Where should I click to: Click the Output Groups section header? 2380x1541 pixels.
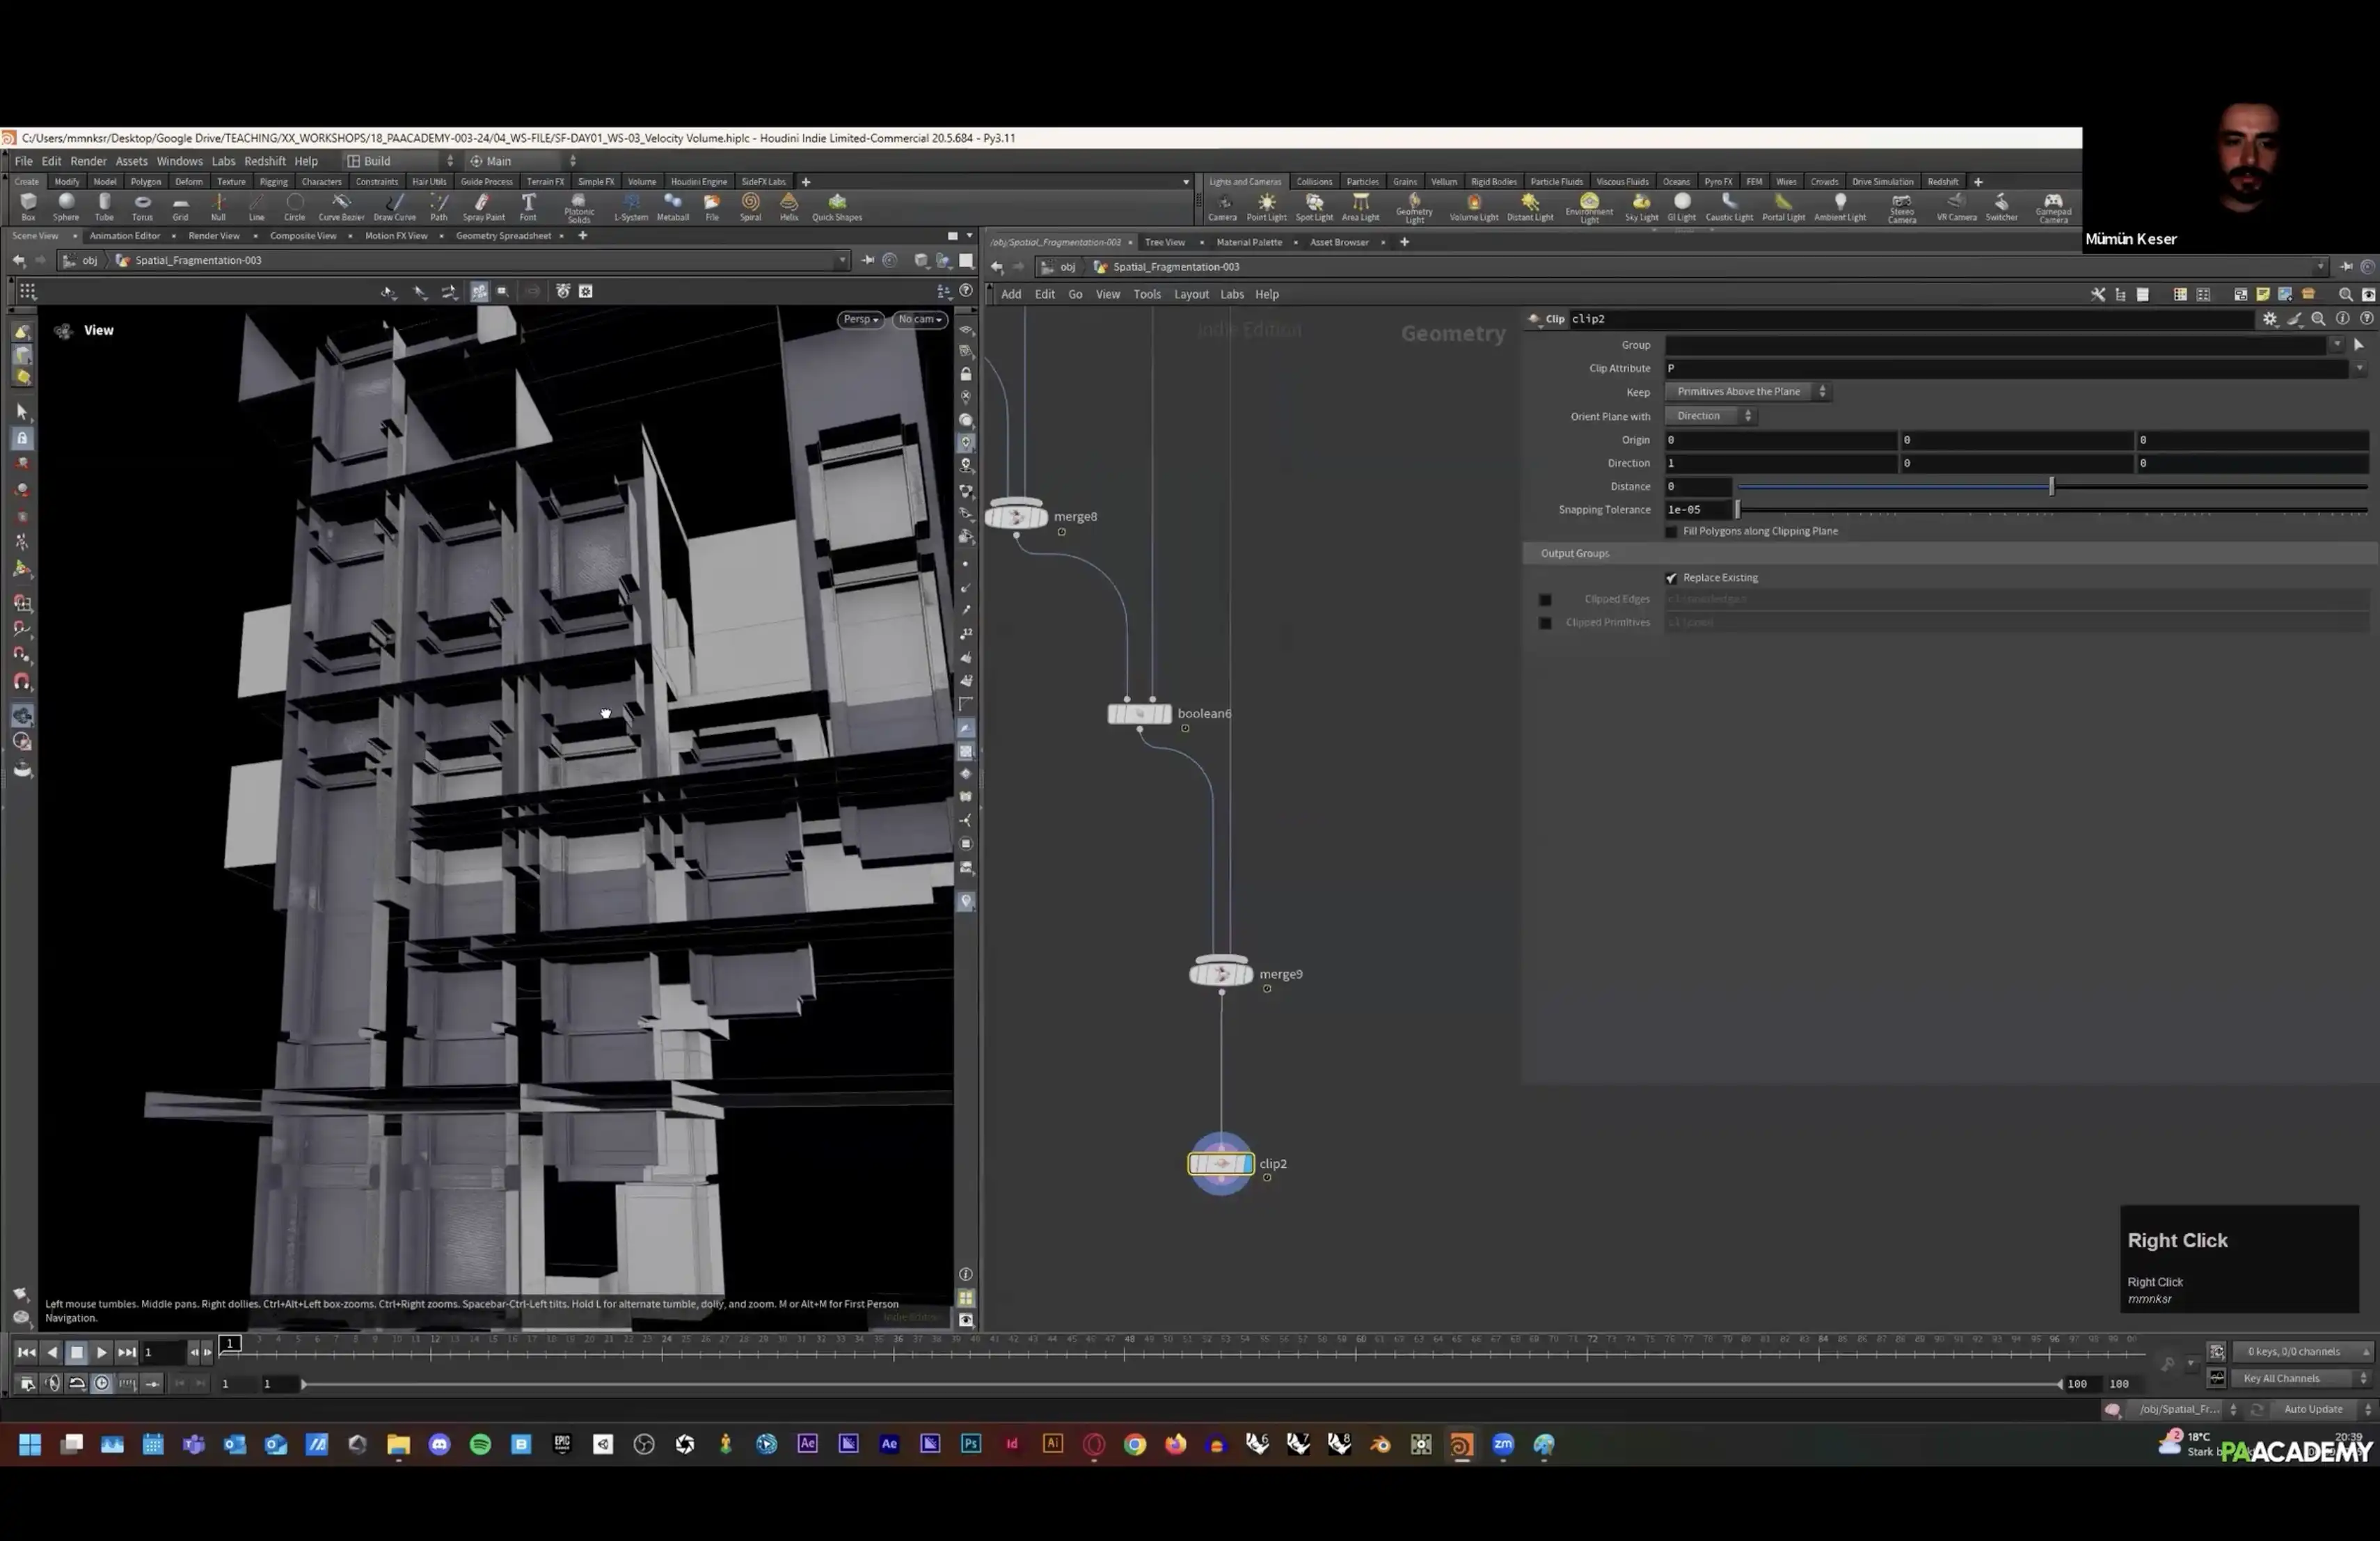point(1949,553)
